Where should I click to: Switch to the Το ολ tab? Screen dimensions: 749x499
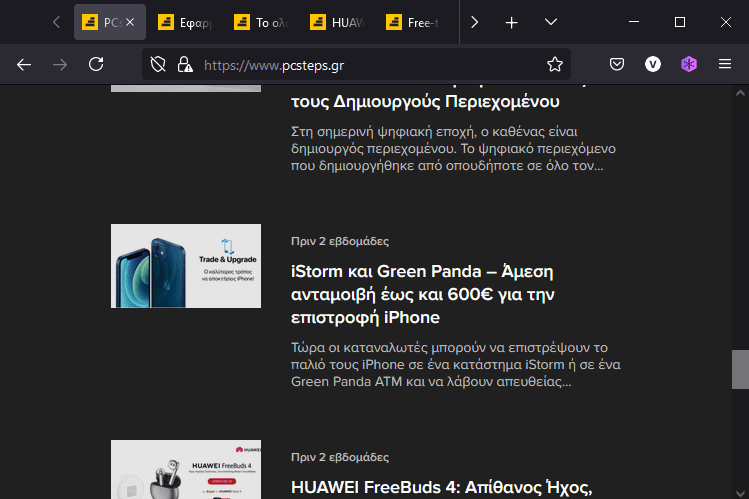(261, 22)
